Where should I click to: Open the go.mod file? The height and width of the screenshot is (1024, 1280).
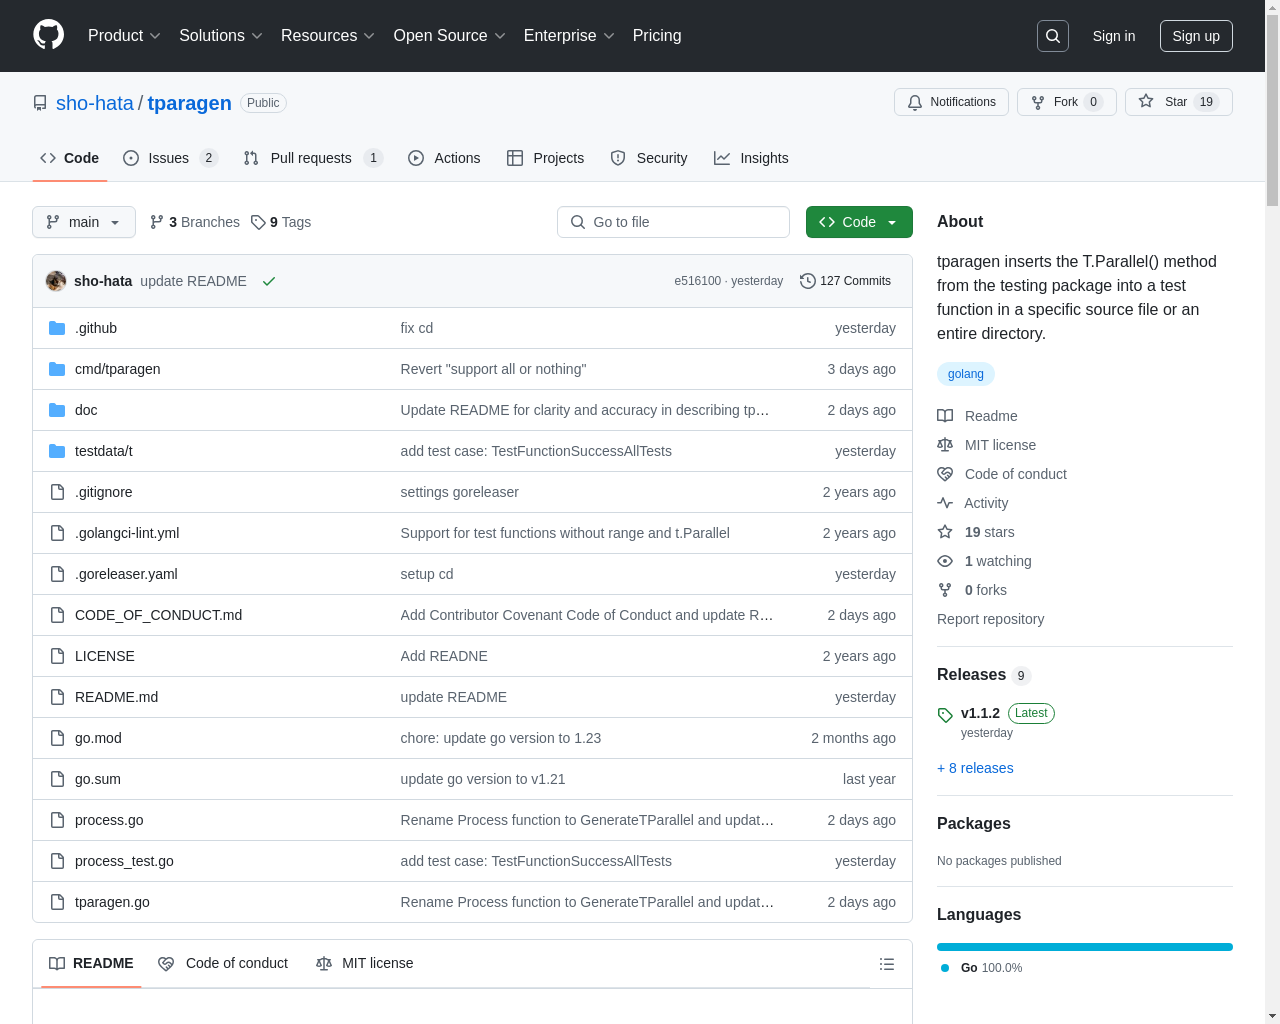click(98, 738)
